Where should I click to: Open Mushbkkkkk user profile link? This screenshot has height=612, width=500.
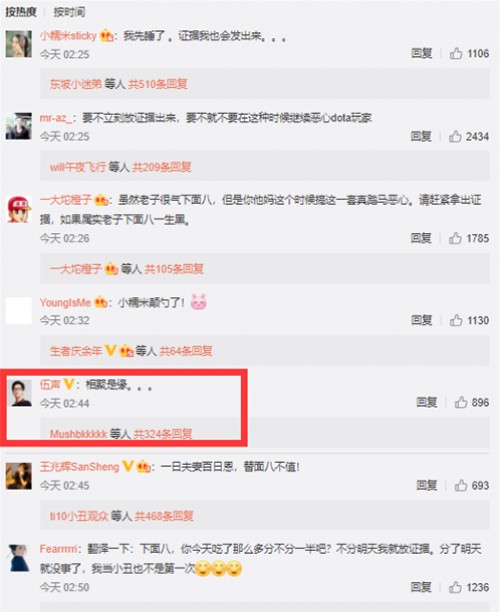(78, 434)
